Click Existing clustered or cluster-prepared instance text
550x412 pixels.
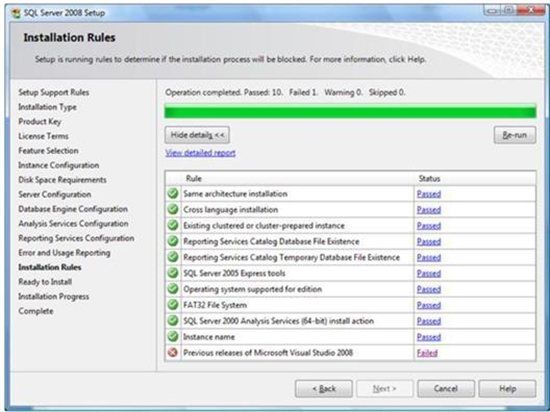point(264,225)
